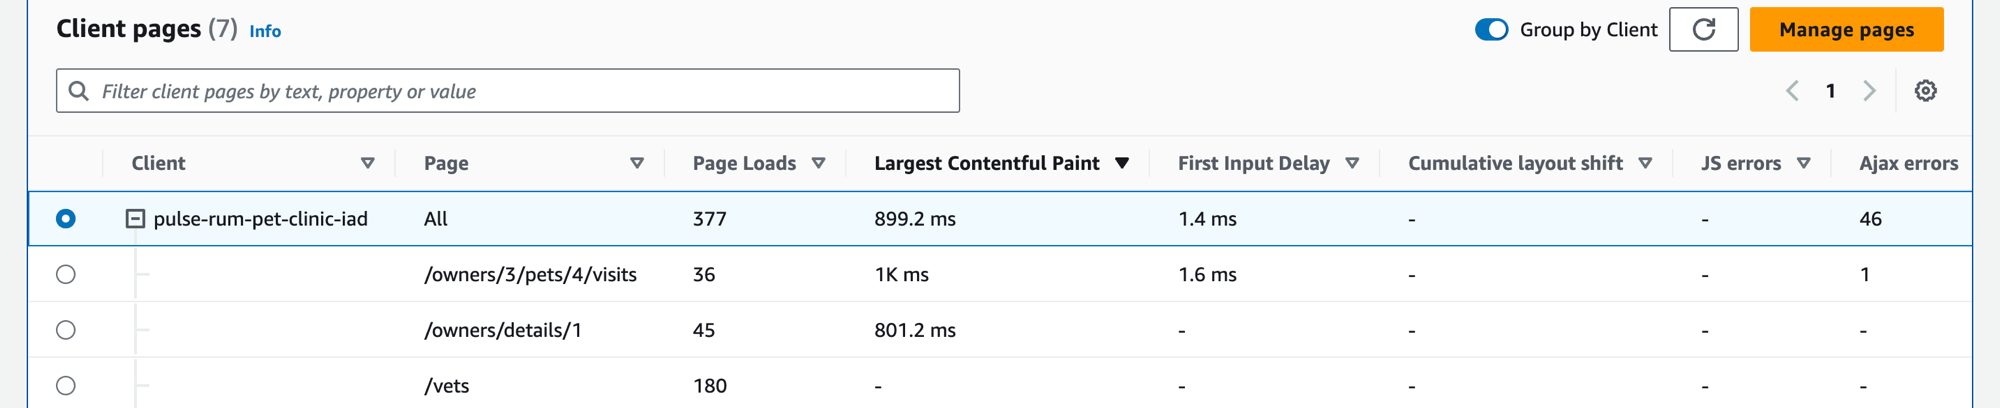Go to previous page arrow
Viewport: 2000px width, 408px height.
1792,91
